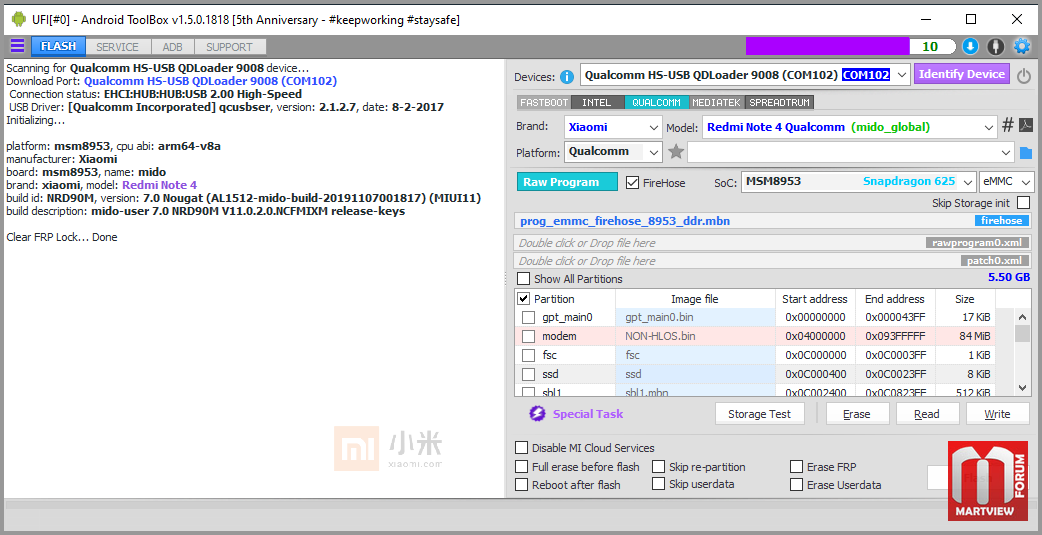Check the ssd partition checkbox
This screenshot has width=1042, height=535.
tap(528, 374)
